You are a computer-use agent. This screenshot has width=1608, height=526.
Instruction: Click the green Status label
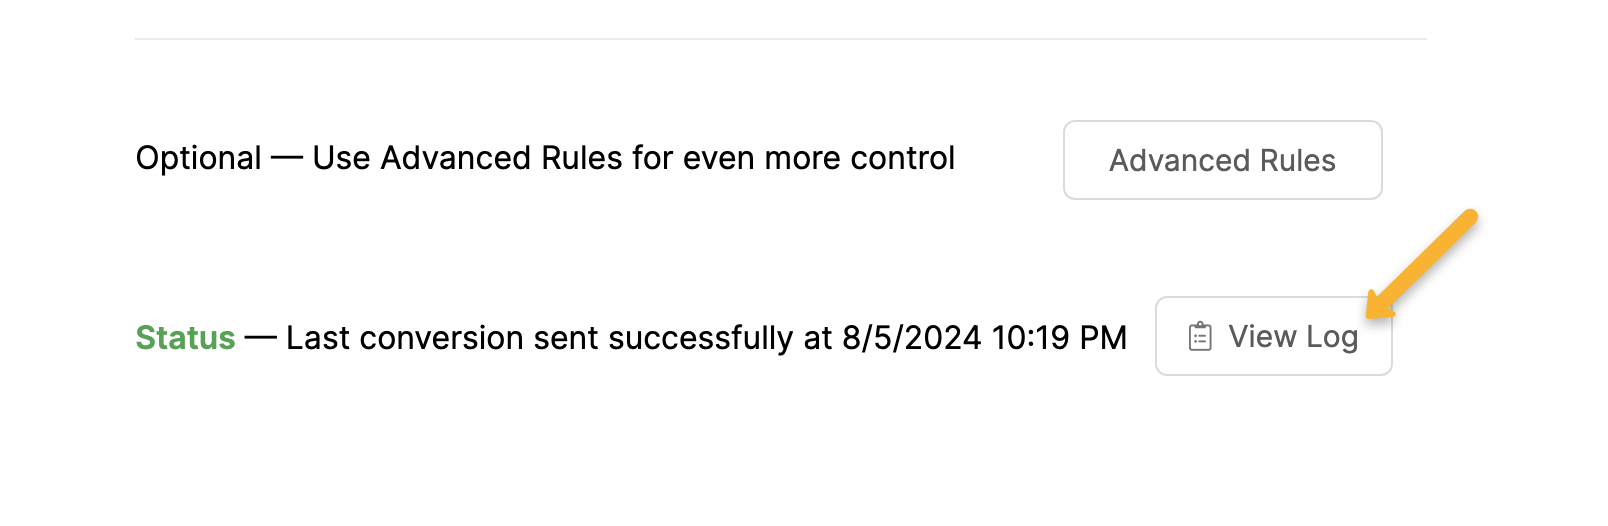coord(185,338)
